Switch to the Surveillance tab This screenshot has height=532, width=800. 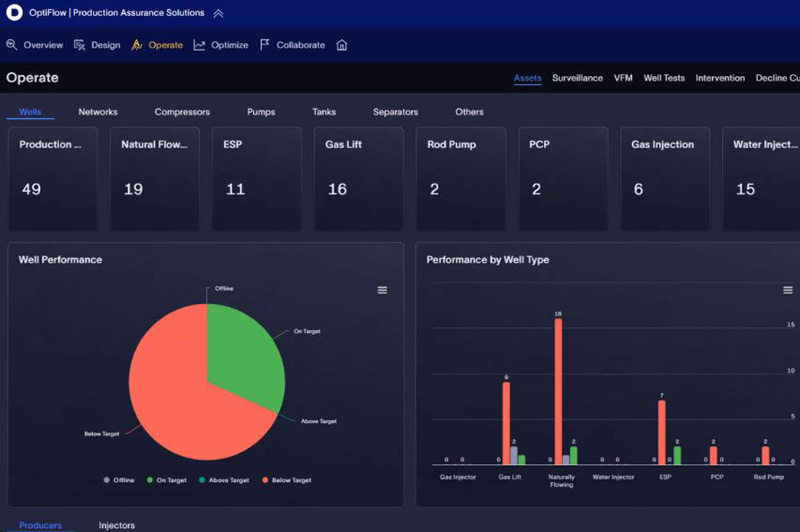(577, 78)
